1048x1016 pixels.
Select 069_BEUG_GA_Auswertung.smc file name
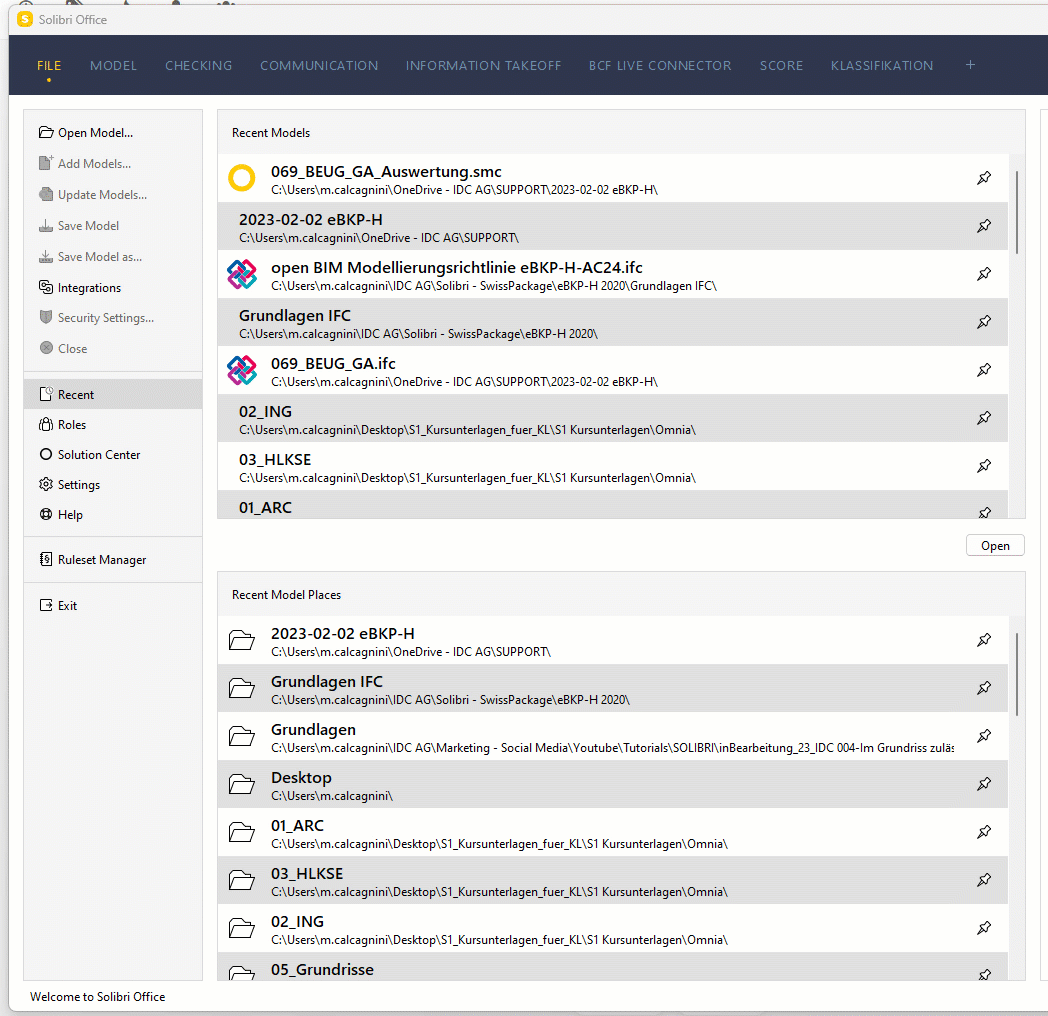(x=386, y=172)
